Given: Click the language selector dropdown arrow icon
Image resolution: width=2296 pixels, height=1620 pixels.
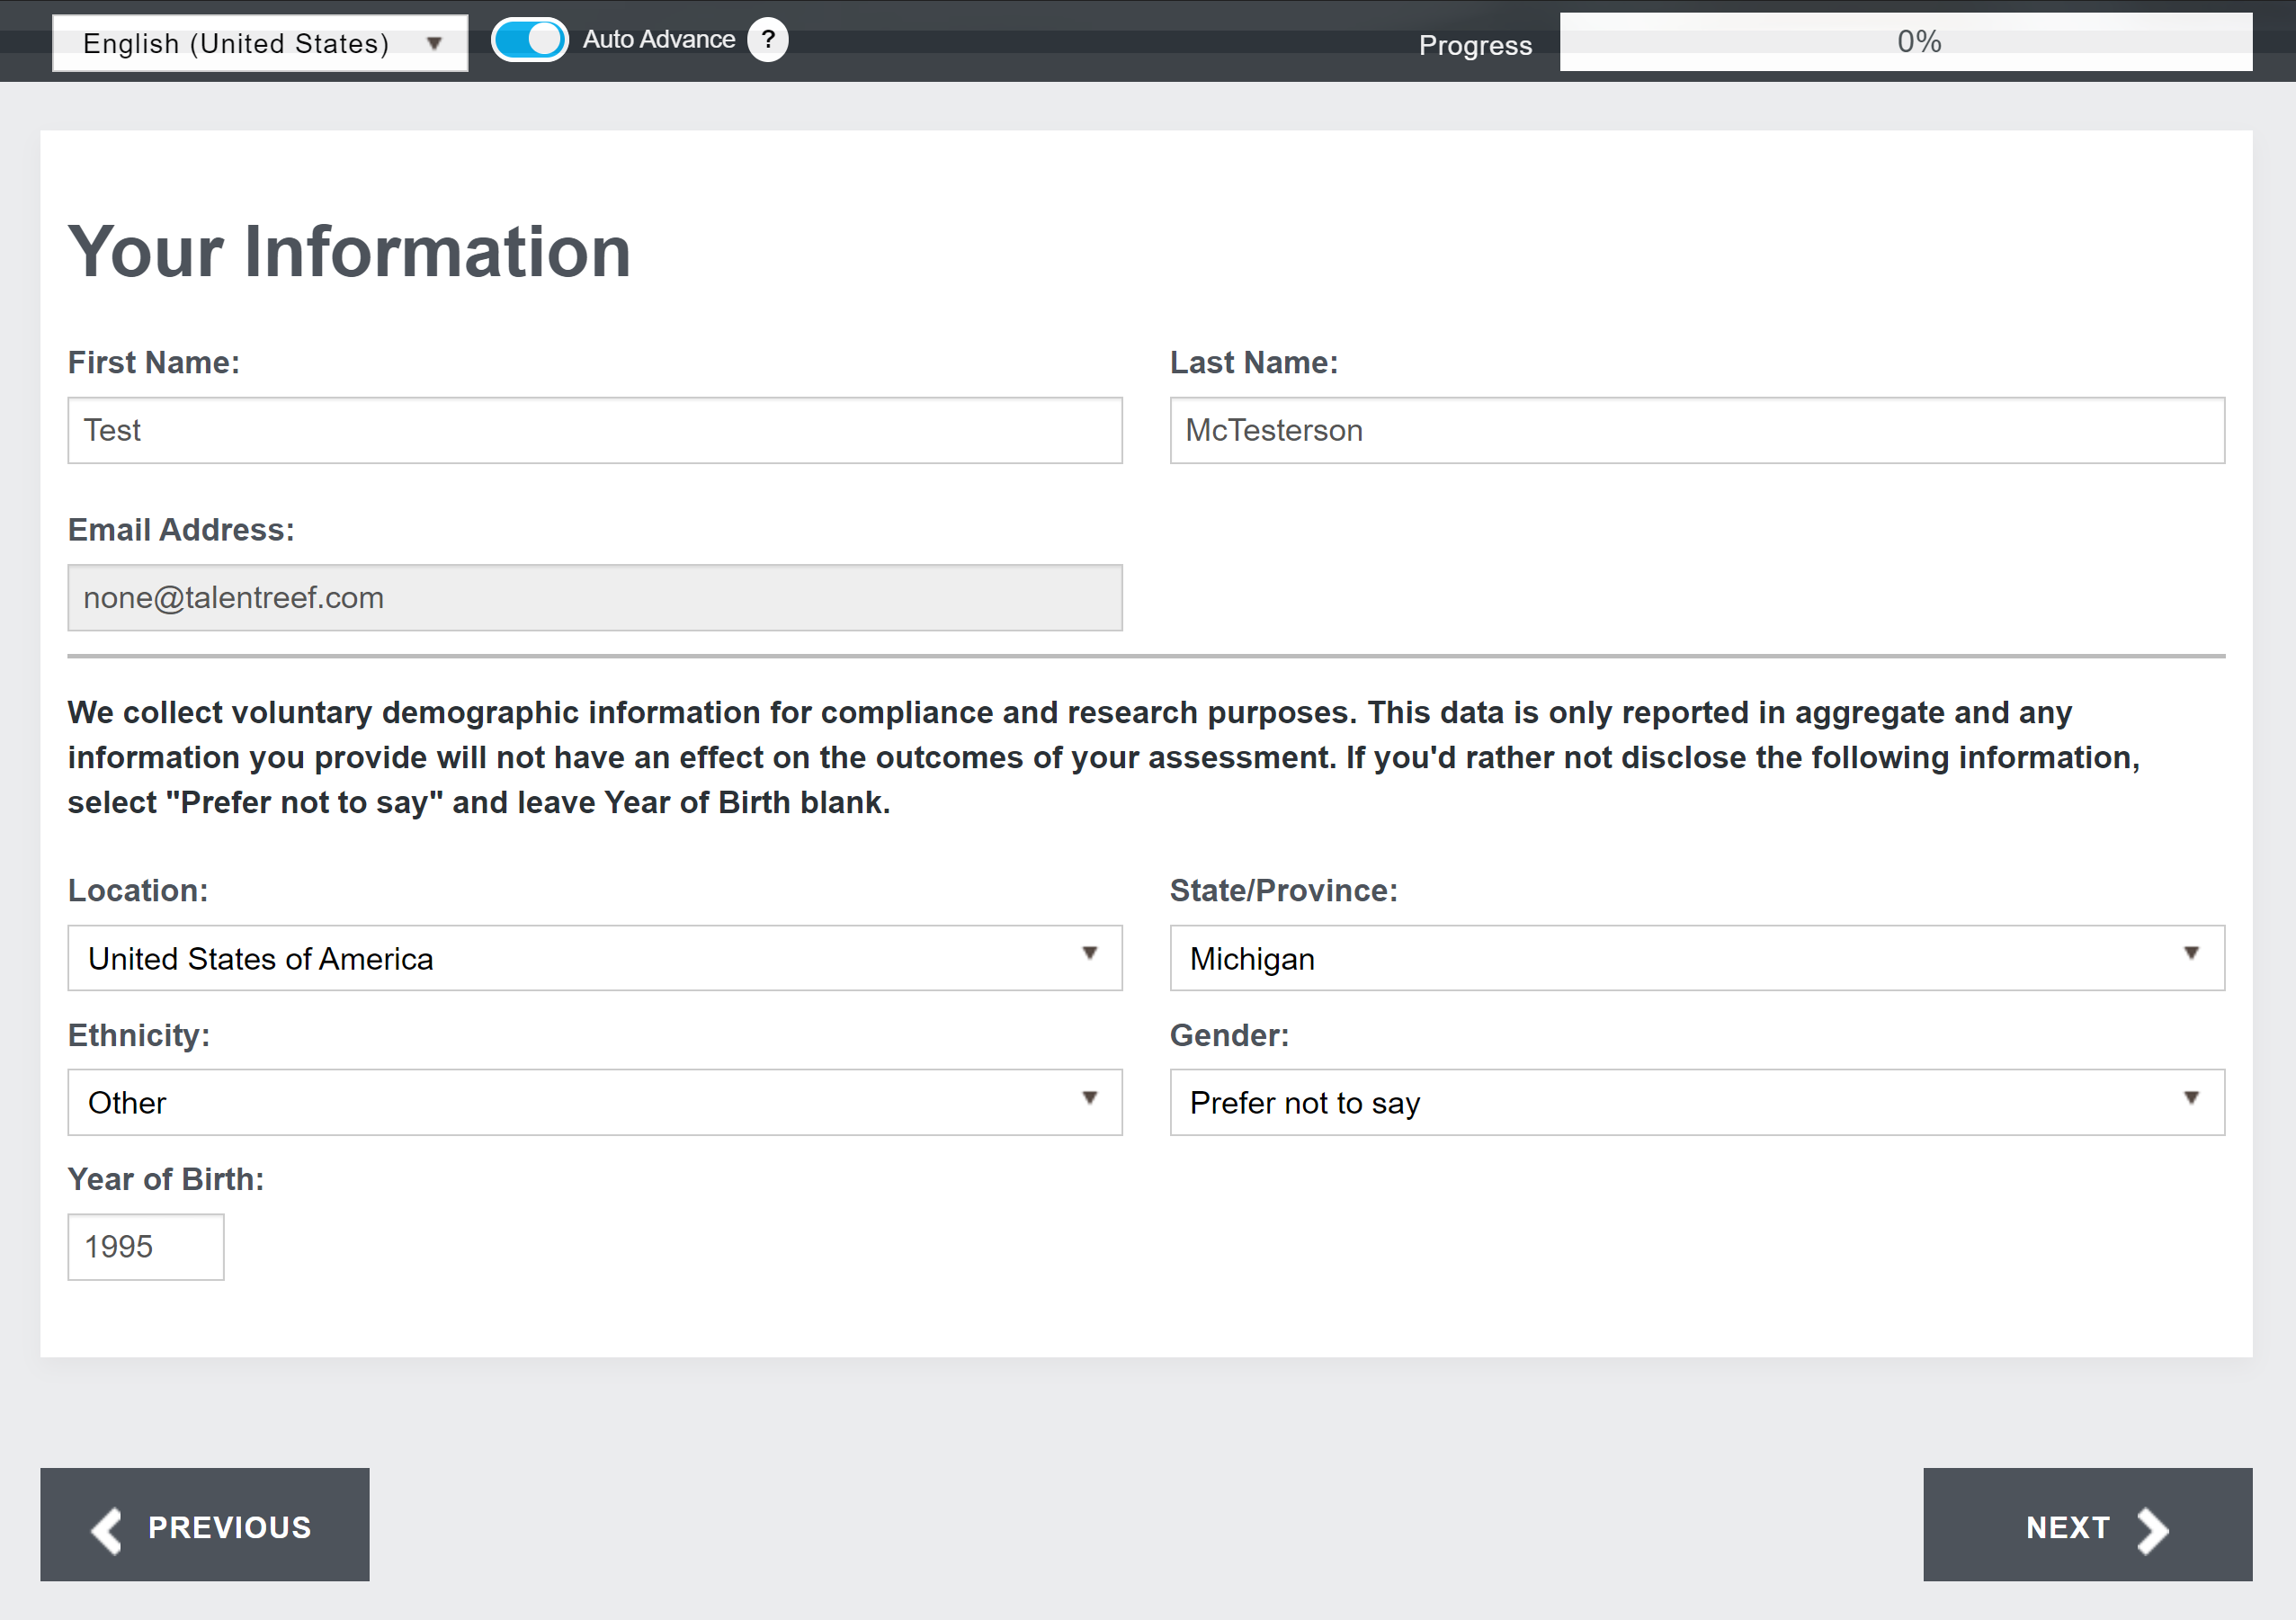Looking at the screenshot, I should pos(434,44).
